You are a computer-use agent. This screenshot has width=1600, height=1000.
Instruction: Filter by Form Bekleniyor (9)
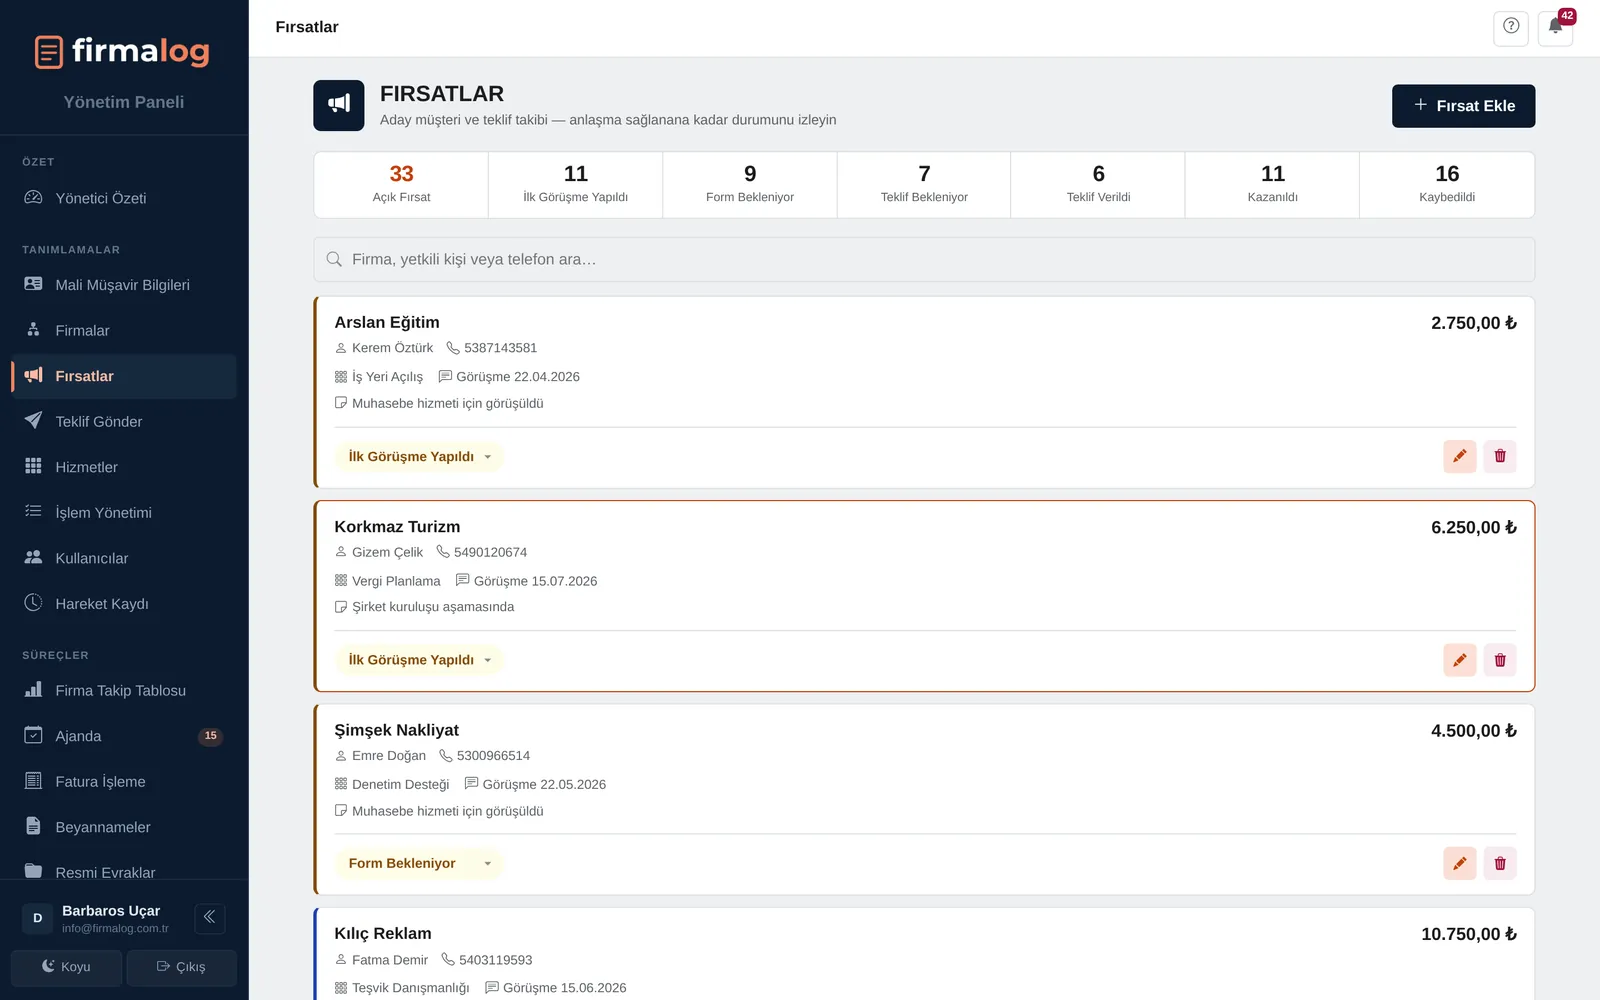coord(750,185)
